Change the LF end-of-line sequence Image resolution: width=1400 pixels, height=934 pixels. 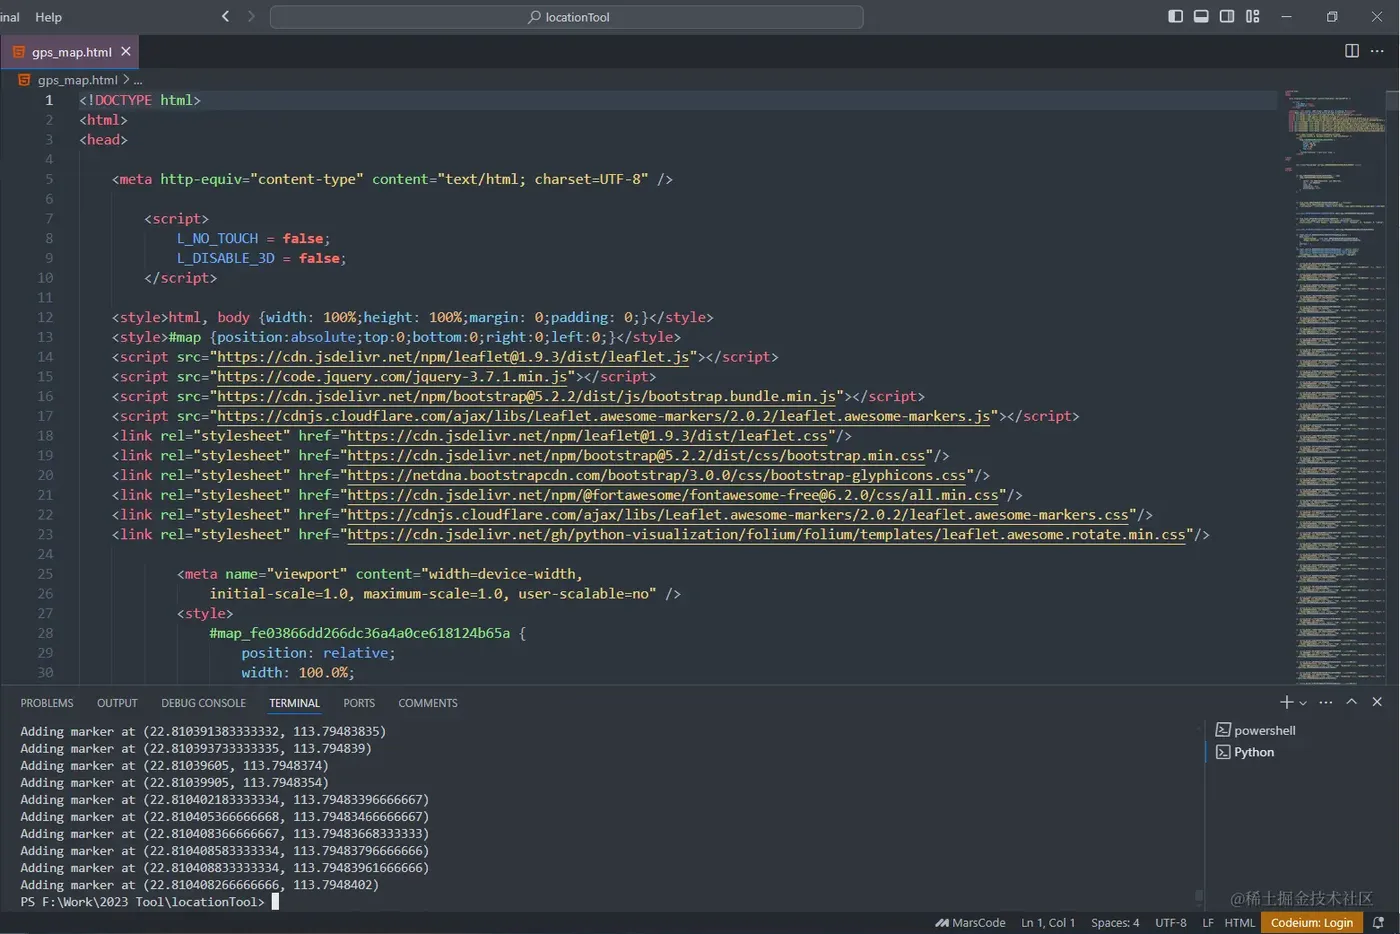point(1208,923)
